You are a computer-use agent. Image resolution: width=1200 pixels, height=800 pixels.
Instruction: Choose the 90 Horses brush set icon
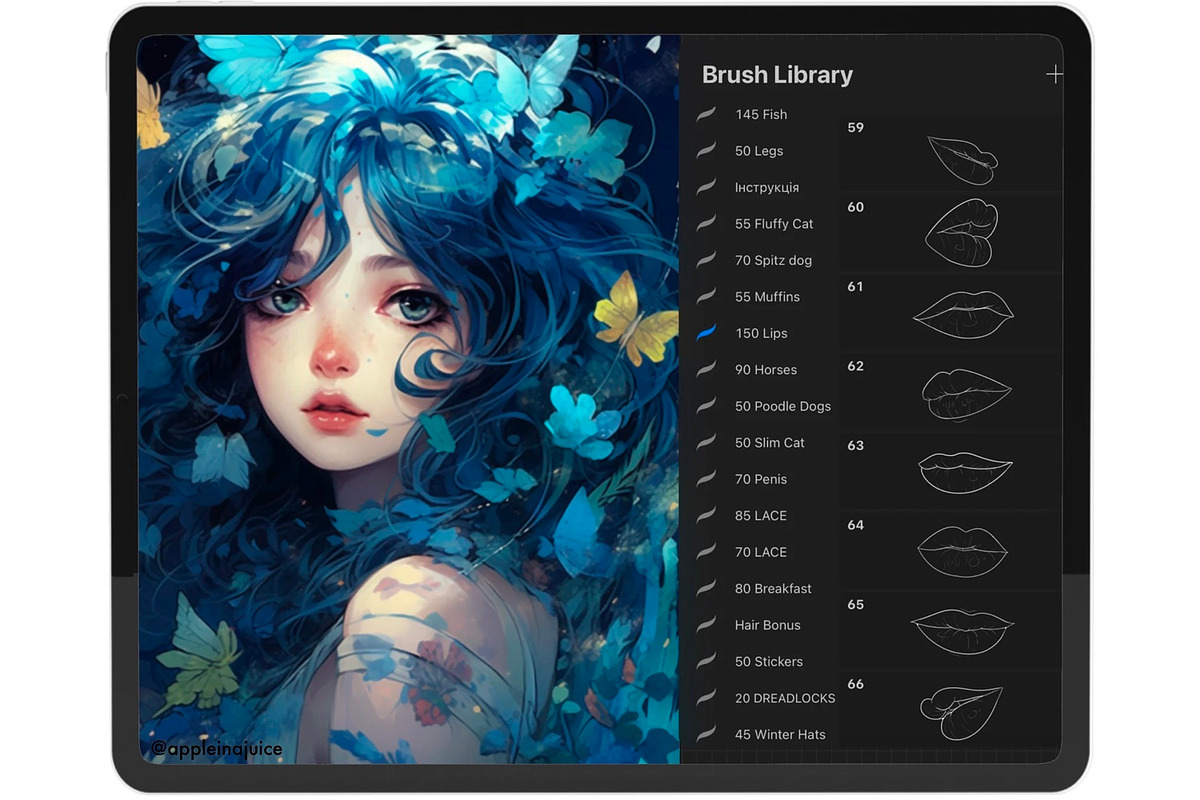[707, 370]
